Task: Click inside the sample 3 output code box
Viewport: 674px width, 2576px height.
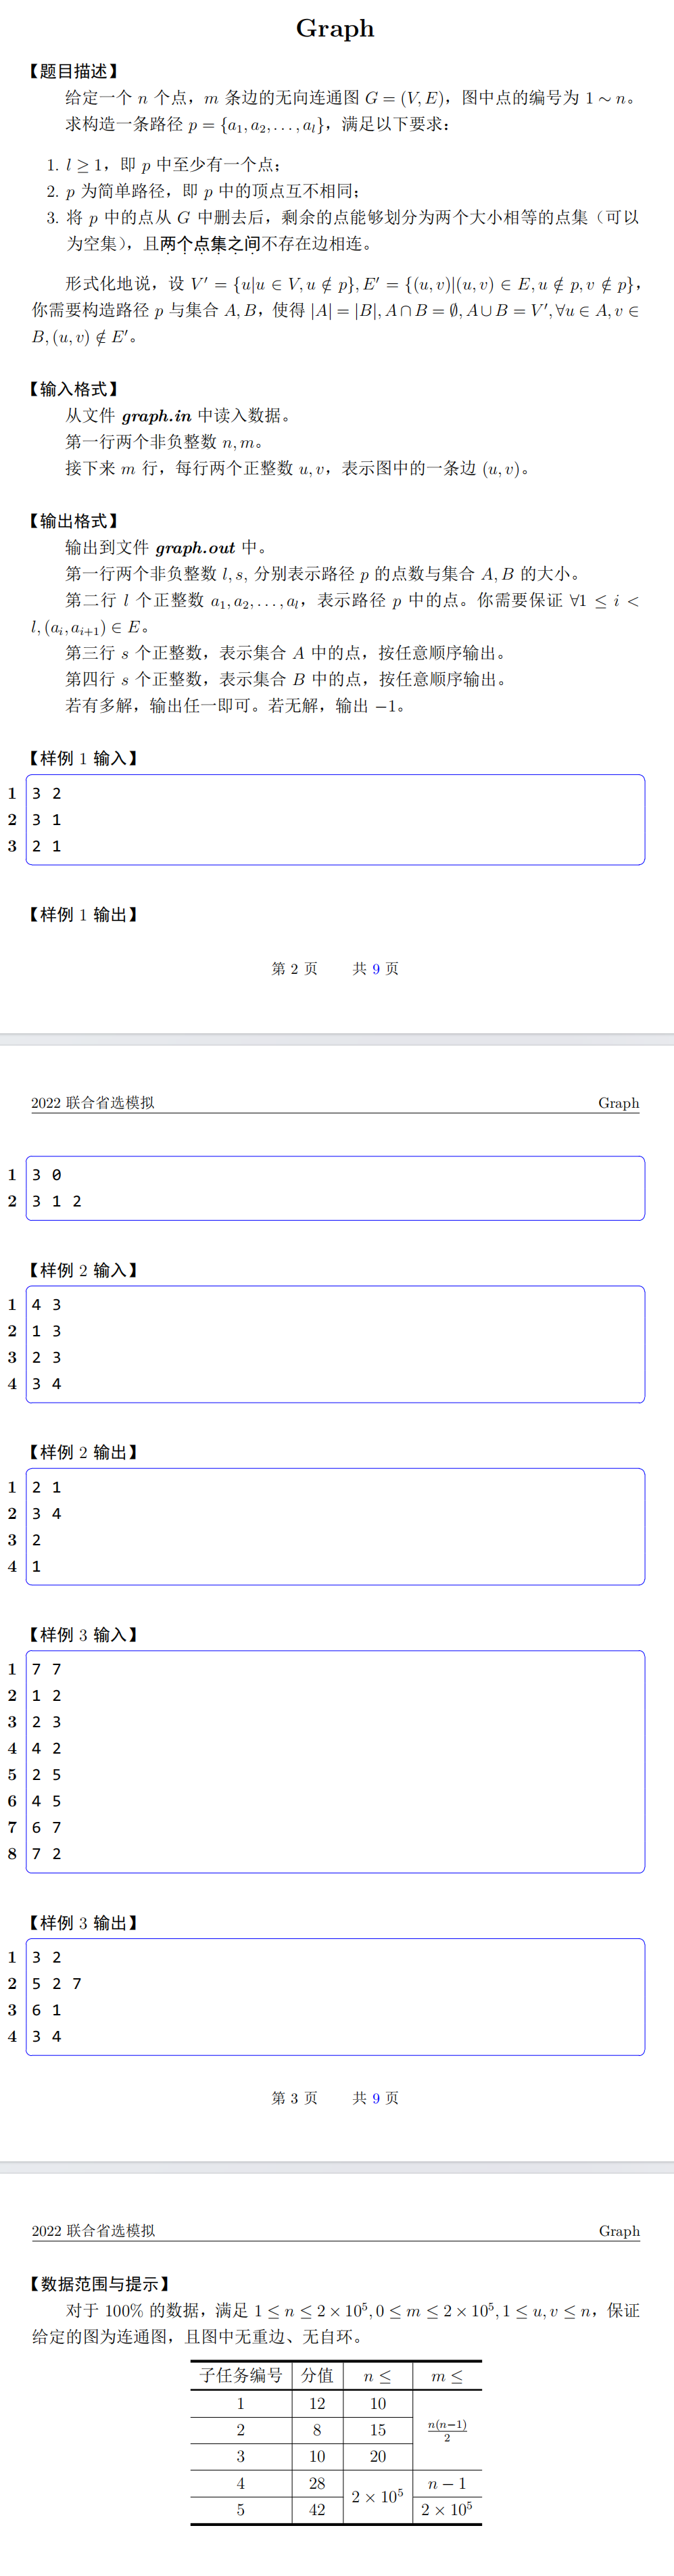Action: (335, 1996)
